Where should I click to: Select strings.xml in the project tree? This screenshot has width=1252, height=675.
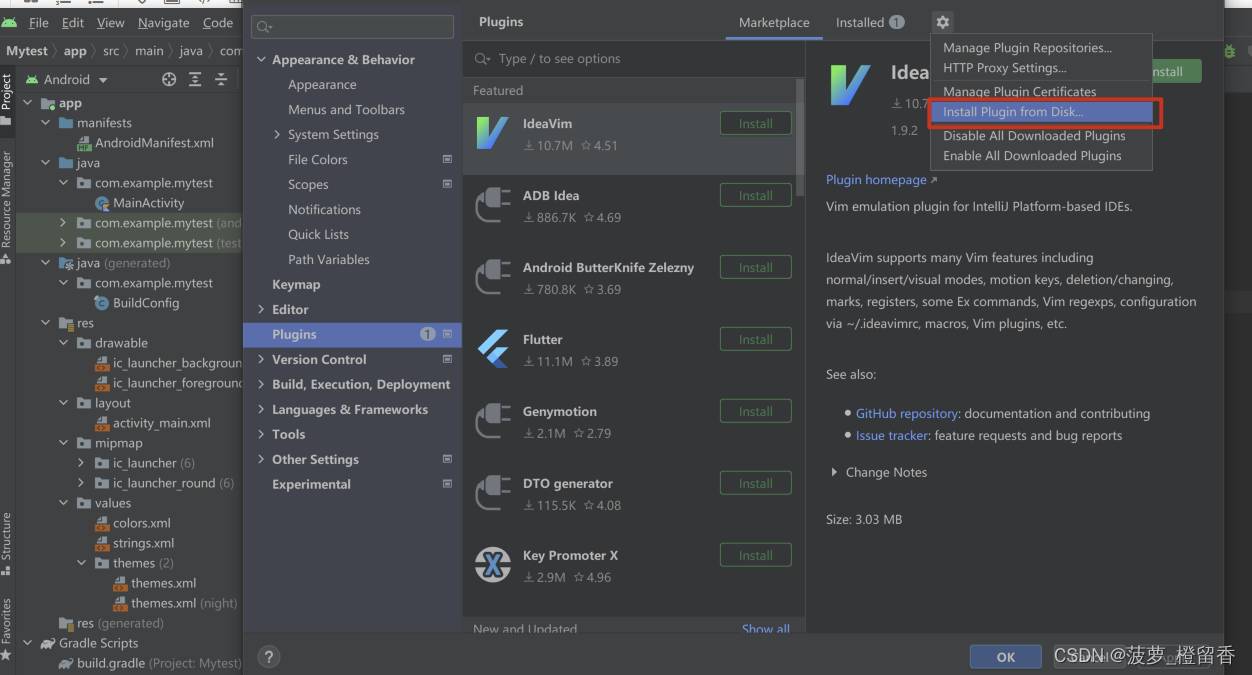(x=143, y=543)
